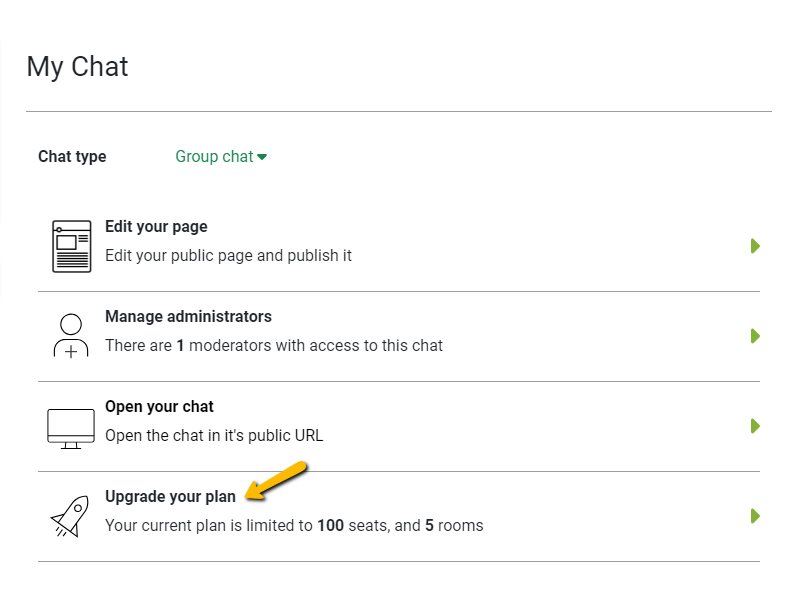Click "Edit your public page and publish it" text

click(228, 256)
